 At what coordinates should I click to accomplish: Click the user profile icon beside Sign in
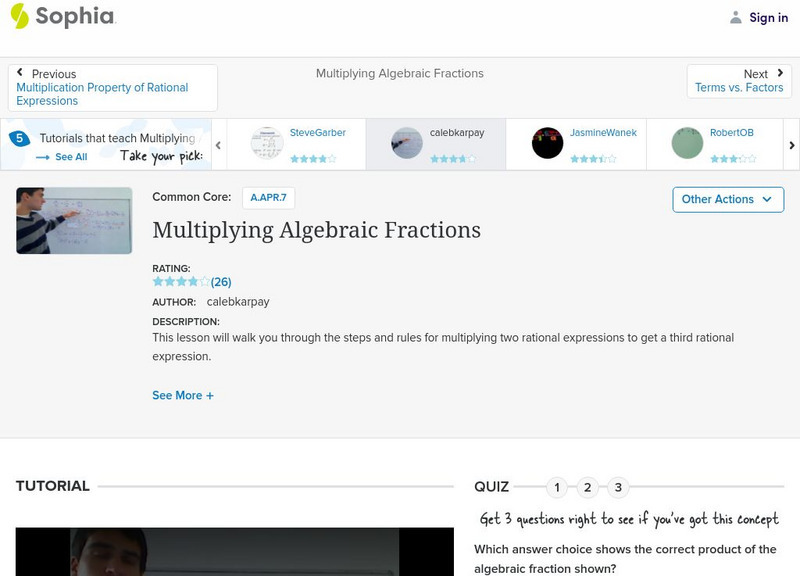click(x=736, y=17)
